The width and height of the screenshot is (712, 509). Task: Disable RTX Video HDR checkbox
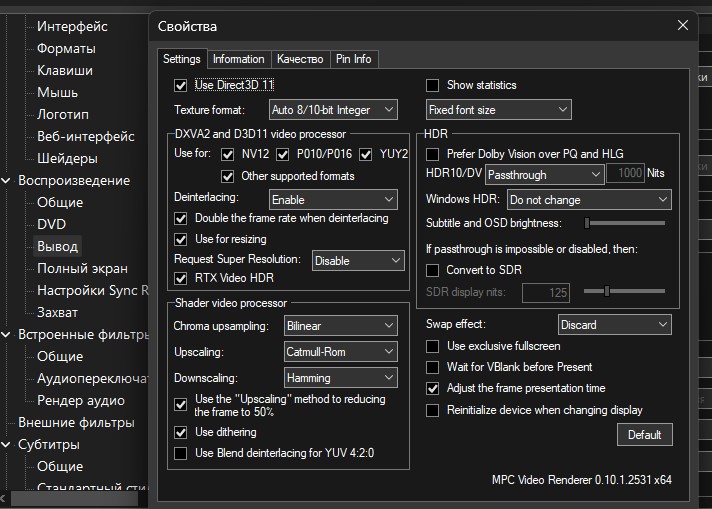point(181,278)
